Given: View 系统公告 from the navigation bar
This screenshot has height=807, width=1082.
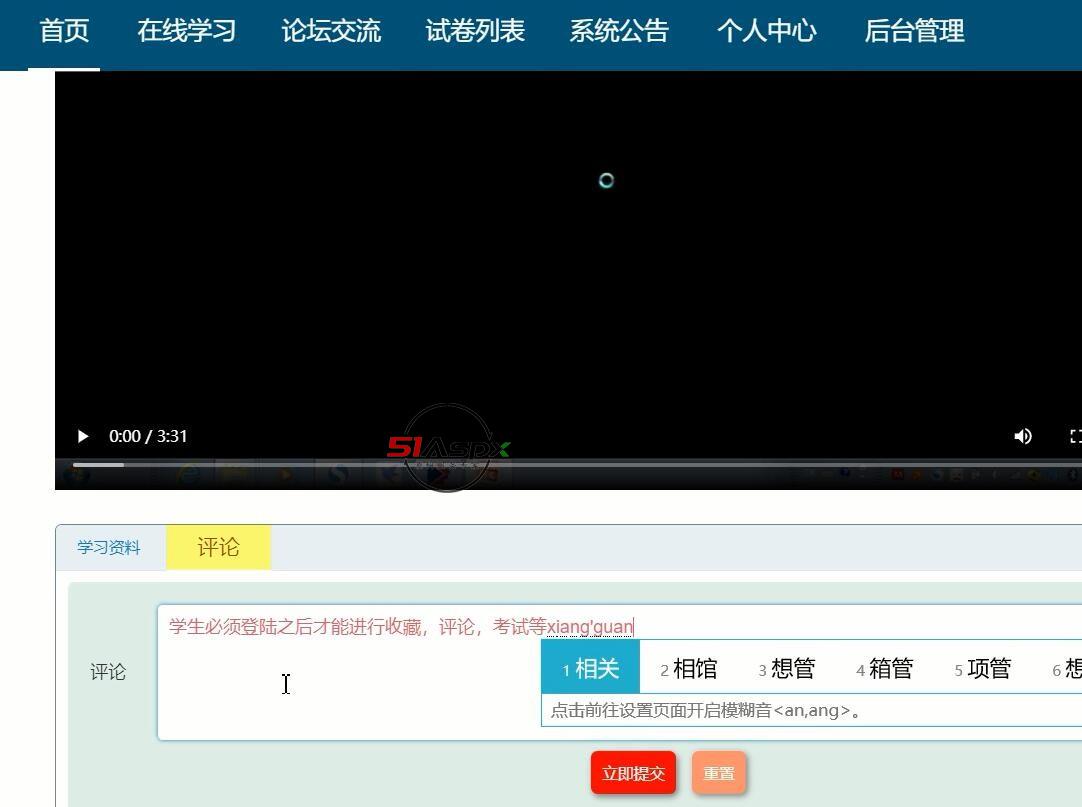Looking at the screenshot, I should 619,31.
